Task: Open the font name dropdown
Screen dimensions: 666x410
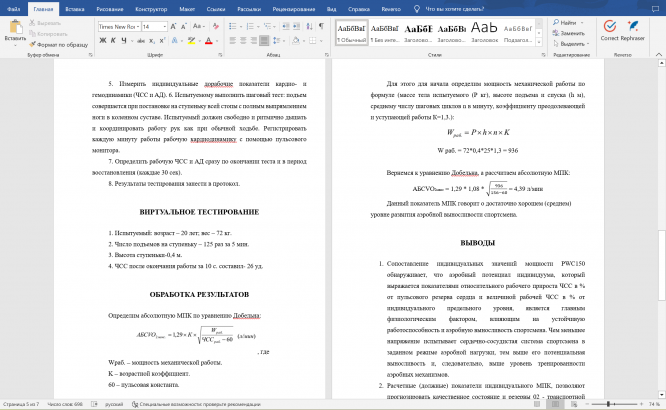Action: click(x=138, y=26)
